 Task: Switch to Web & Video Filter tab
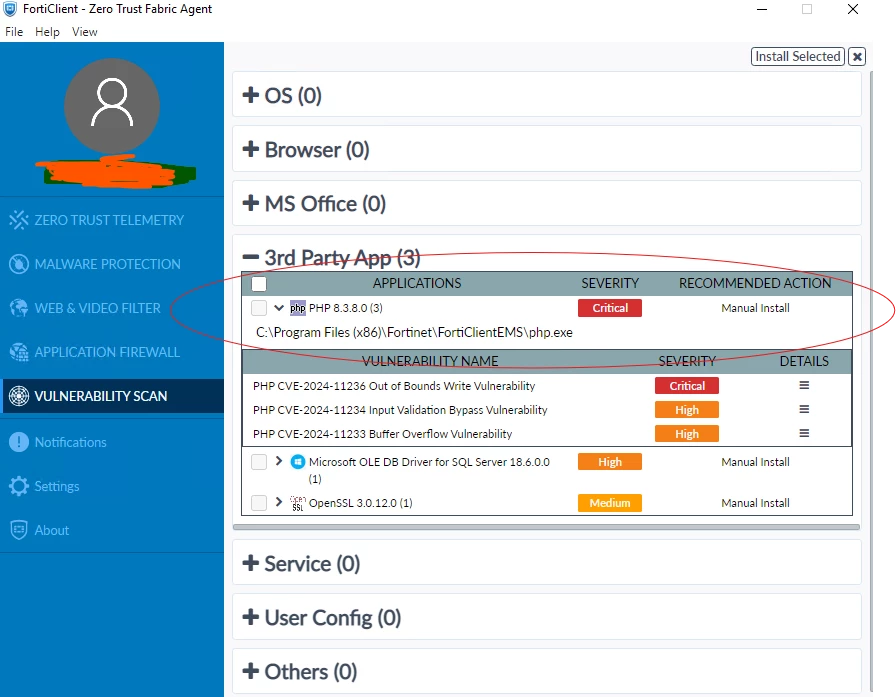coord(112,308)
